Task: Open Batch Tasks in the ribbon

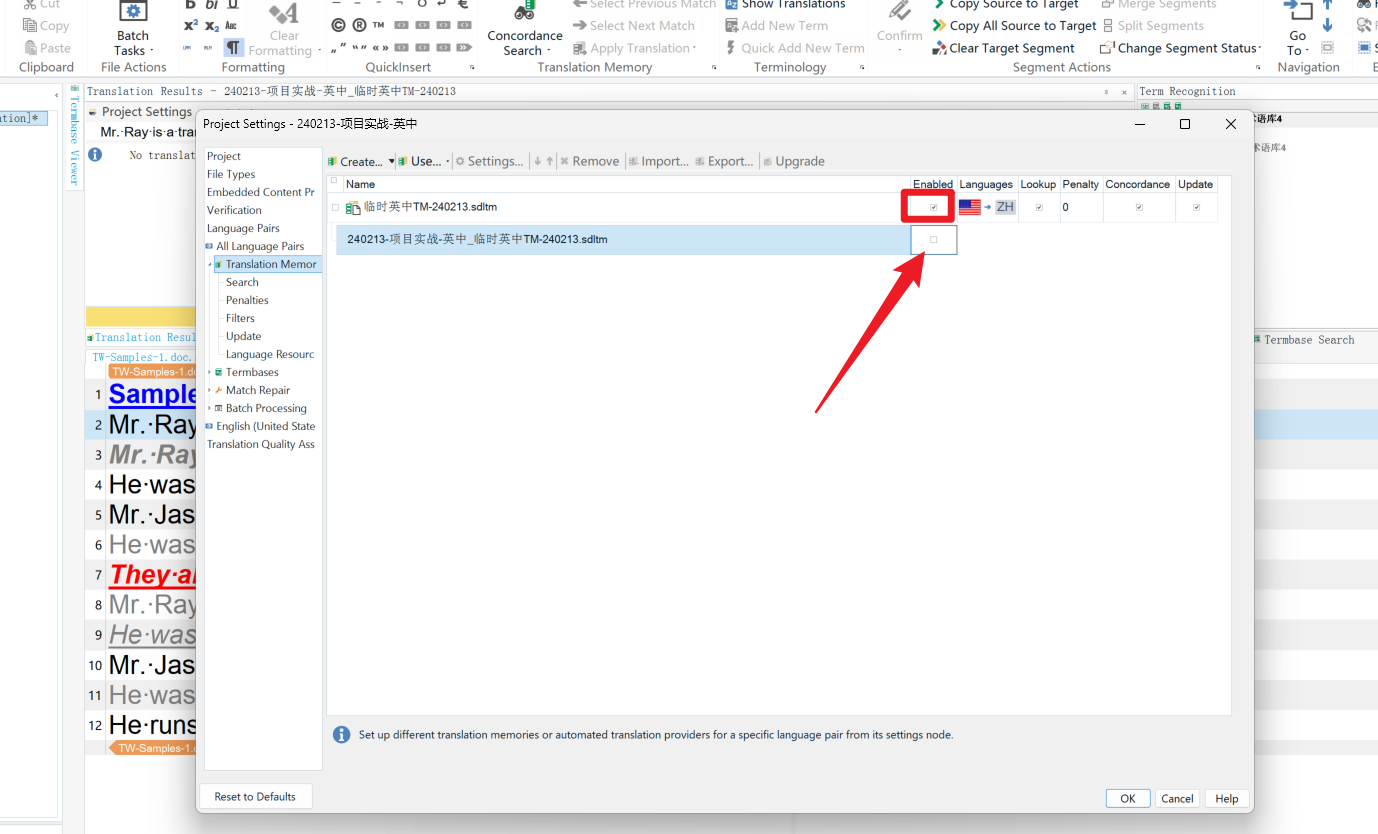Action: click(x=133, y=30)
